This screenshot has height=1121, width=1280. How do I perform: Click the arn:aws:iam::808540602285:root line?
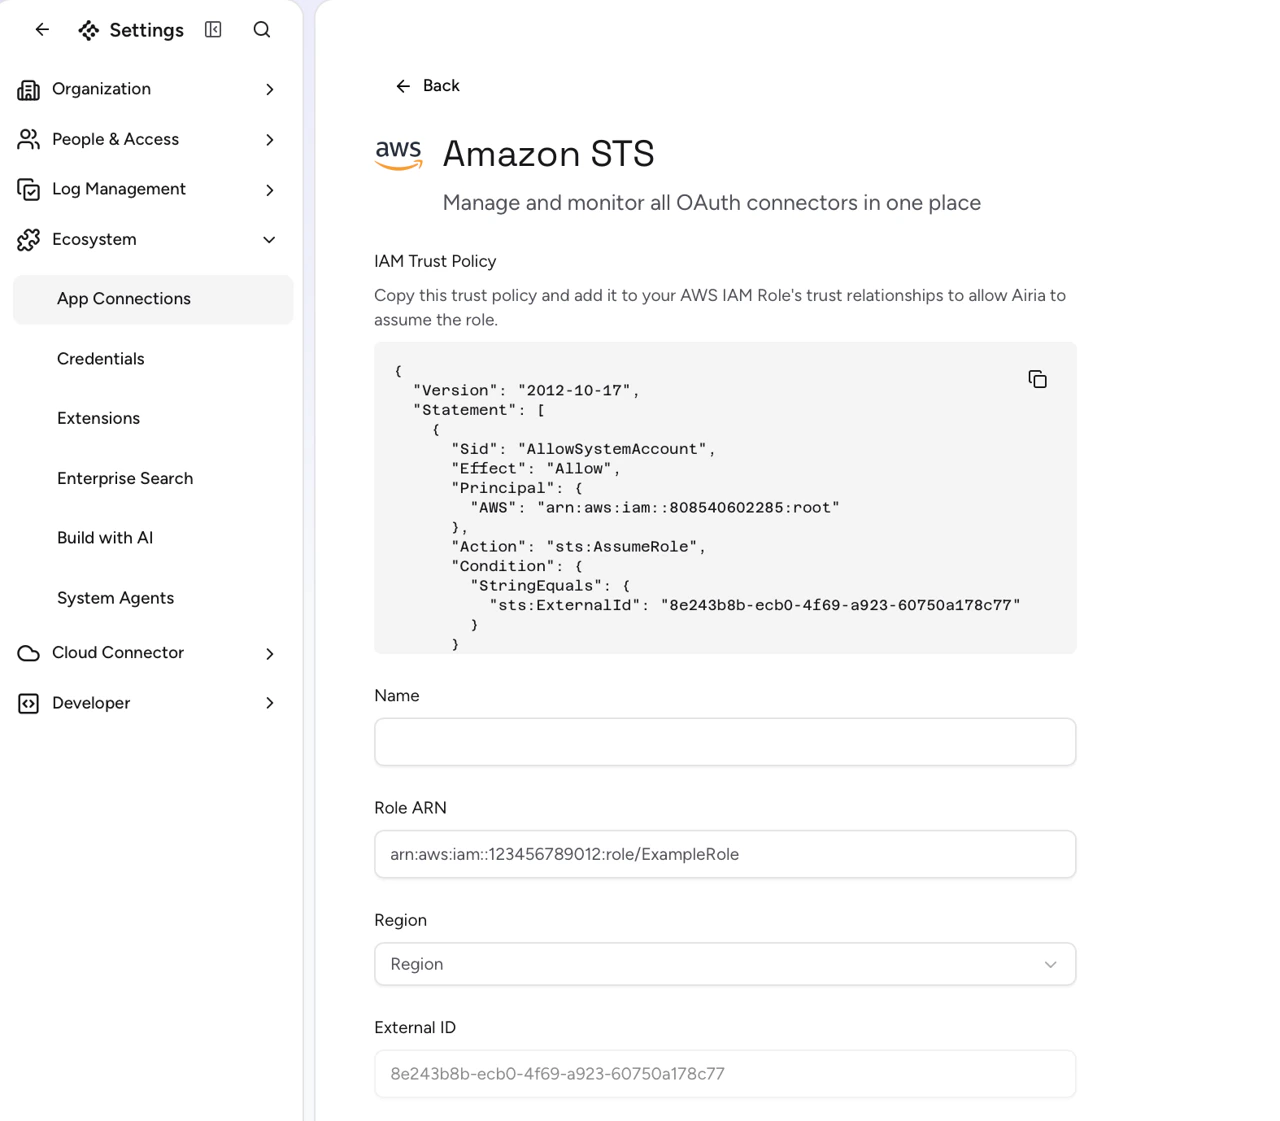pyautogui.click(x=655, y=508)
